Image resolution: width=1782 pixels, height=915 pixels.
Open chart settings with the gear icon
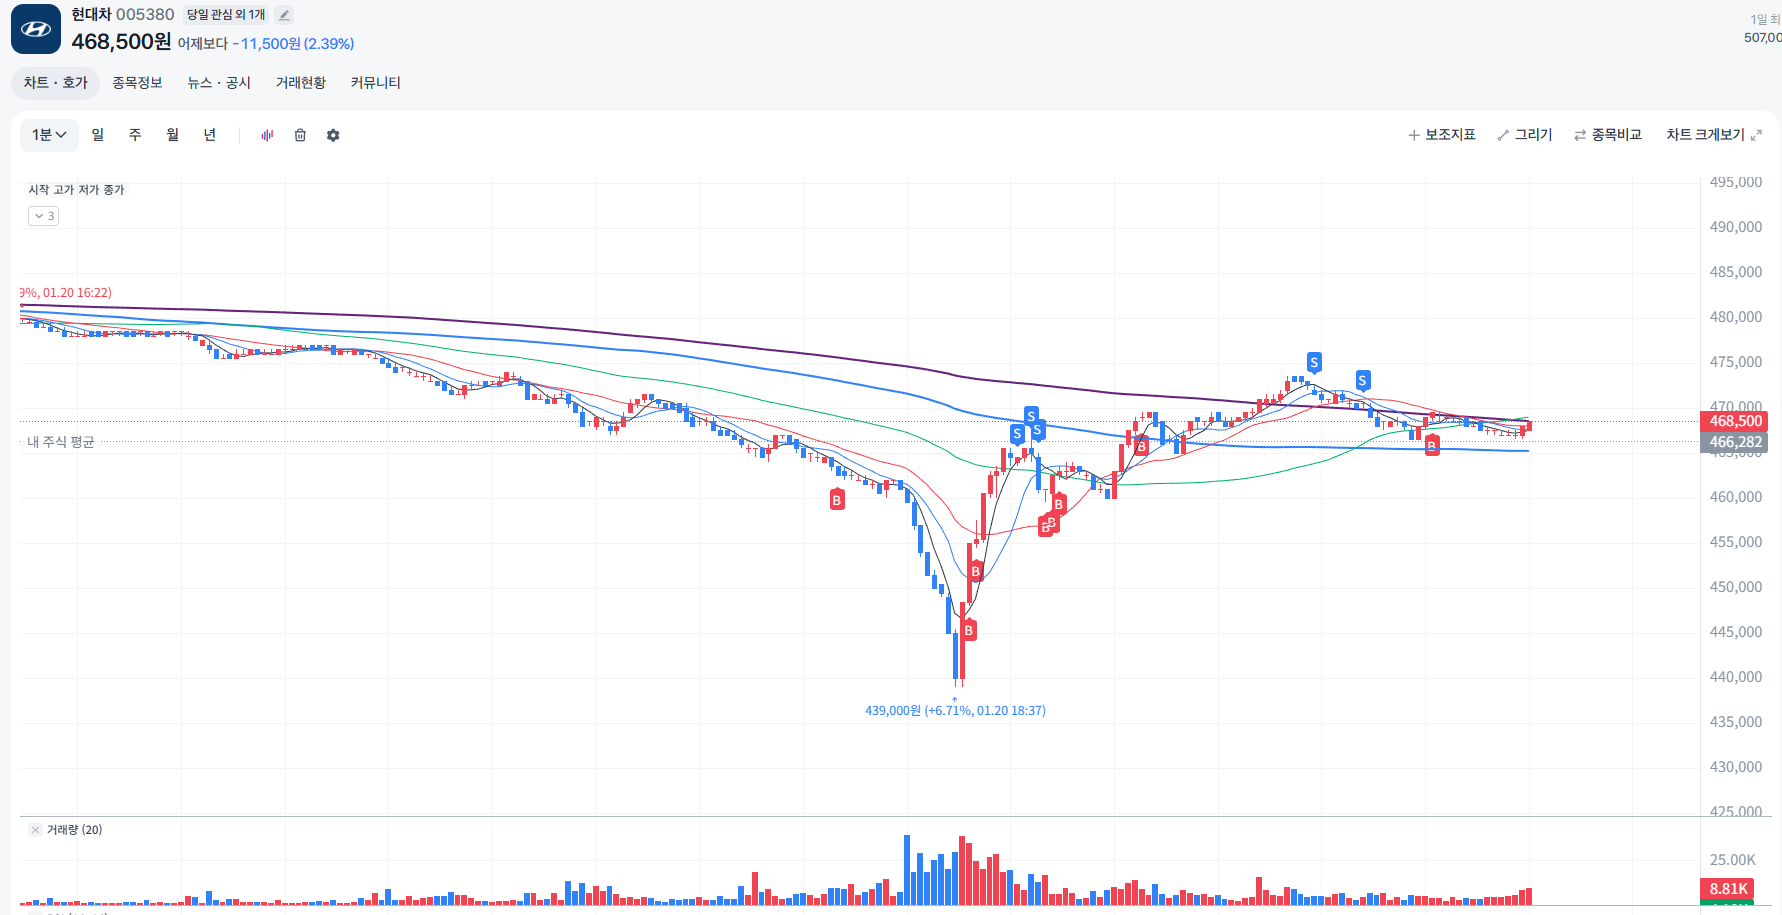(333, 135)
